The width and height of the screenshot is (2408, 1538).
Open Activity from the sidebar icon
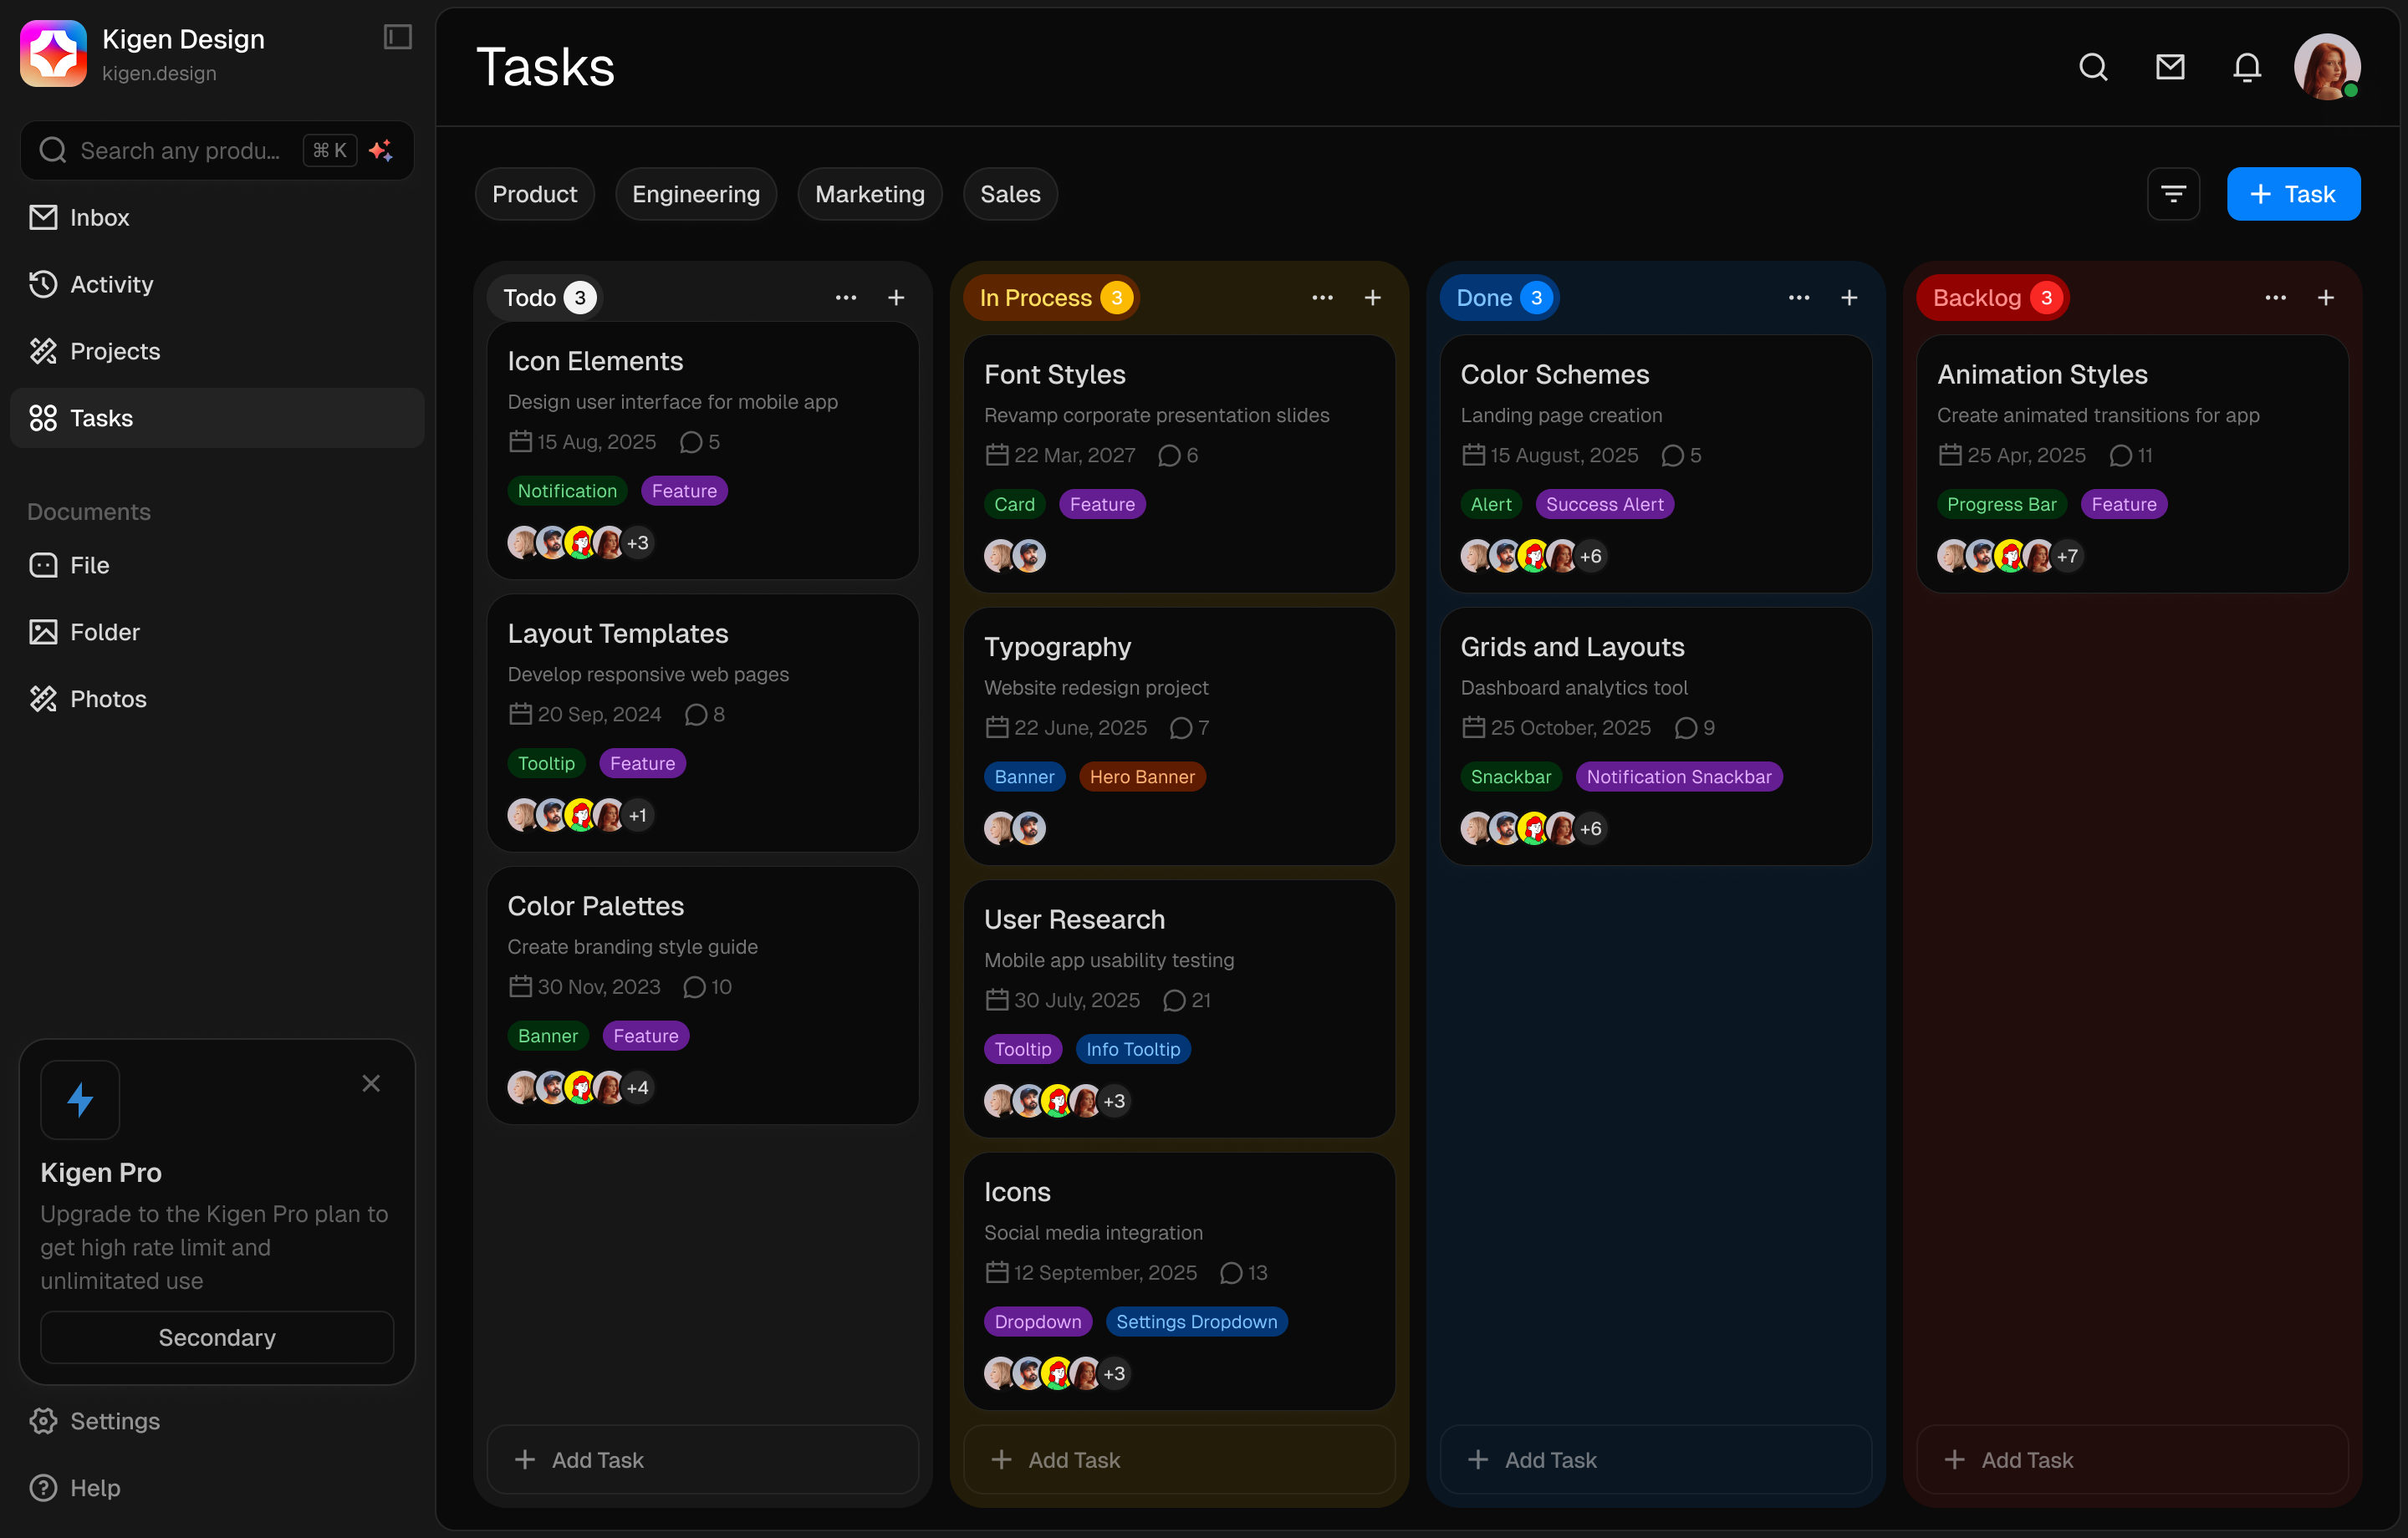coord(43,284)
